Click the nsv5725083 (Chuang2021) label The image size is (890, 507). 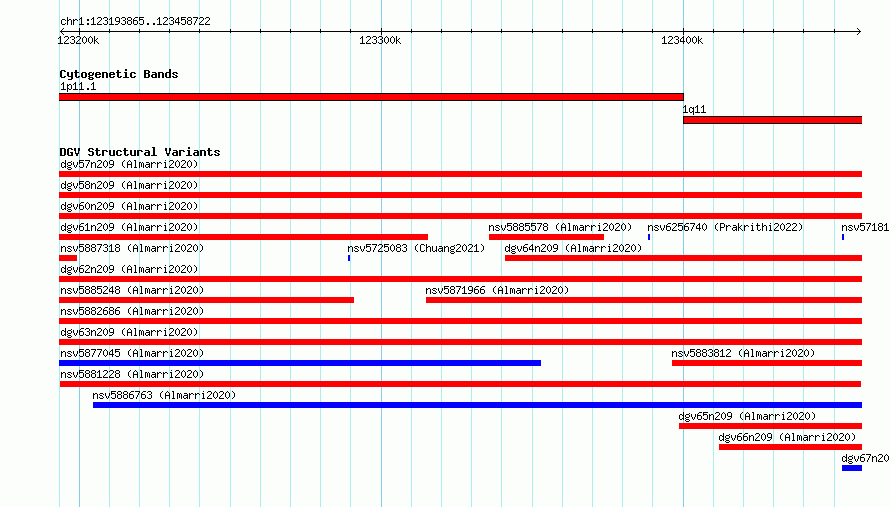pyautogui.click(x=416, y=248)
